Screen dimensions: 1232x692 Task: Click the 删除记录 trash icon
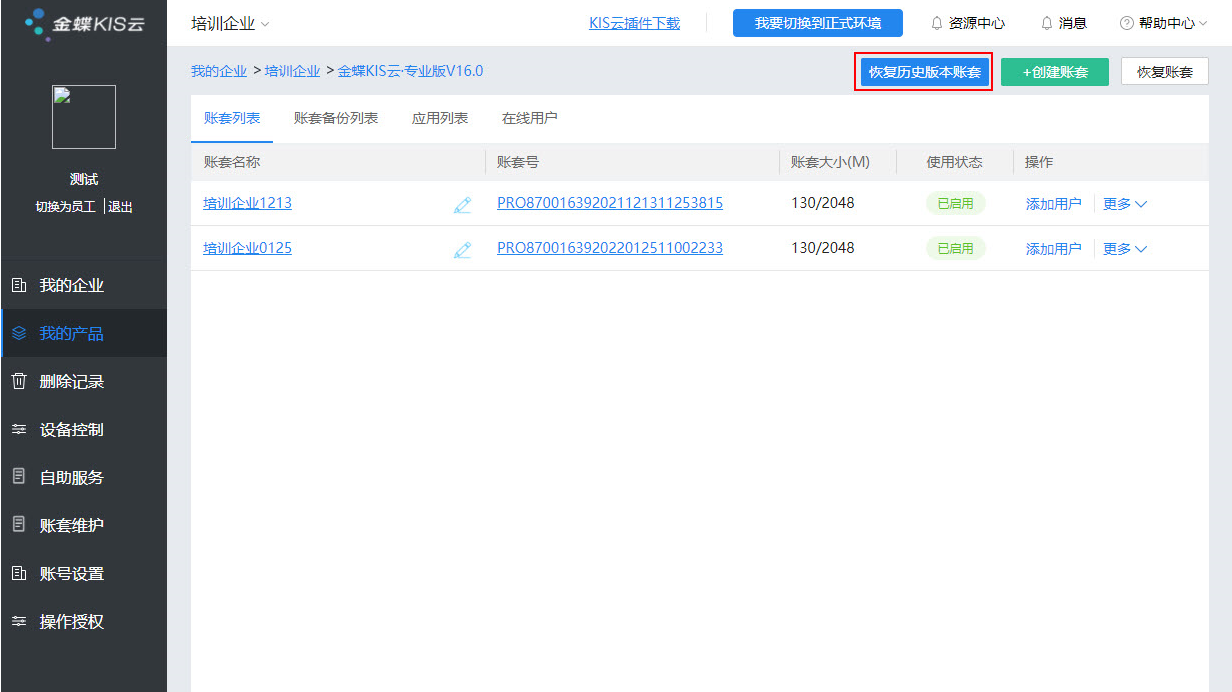[x=18, y=381]
